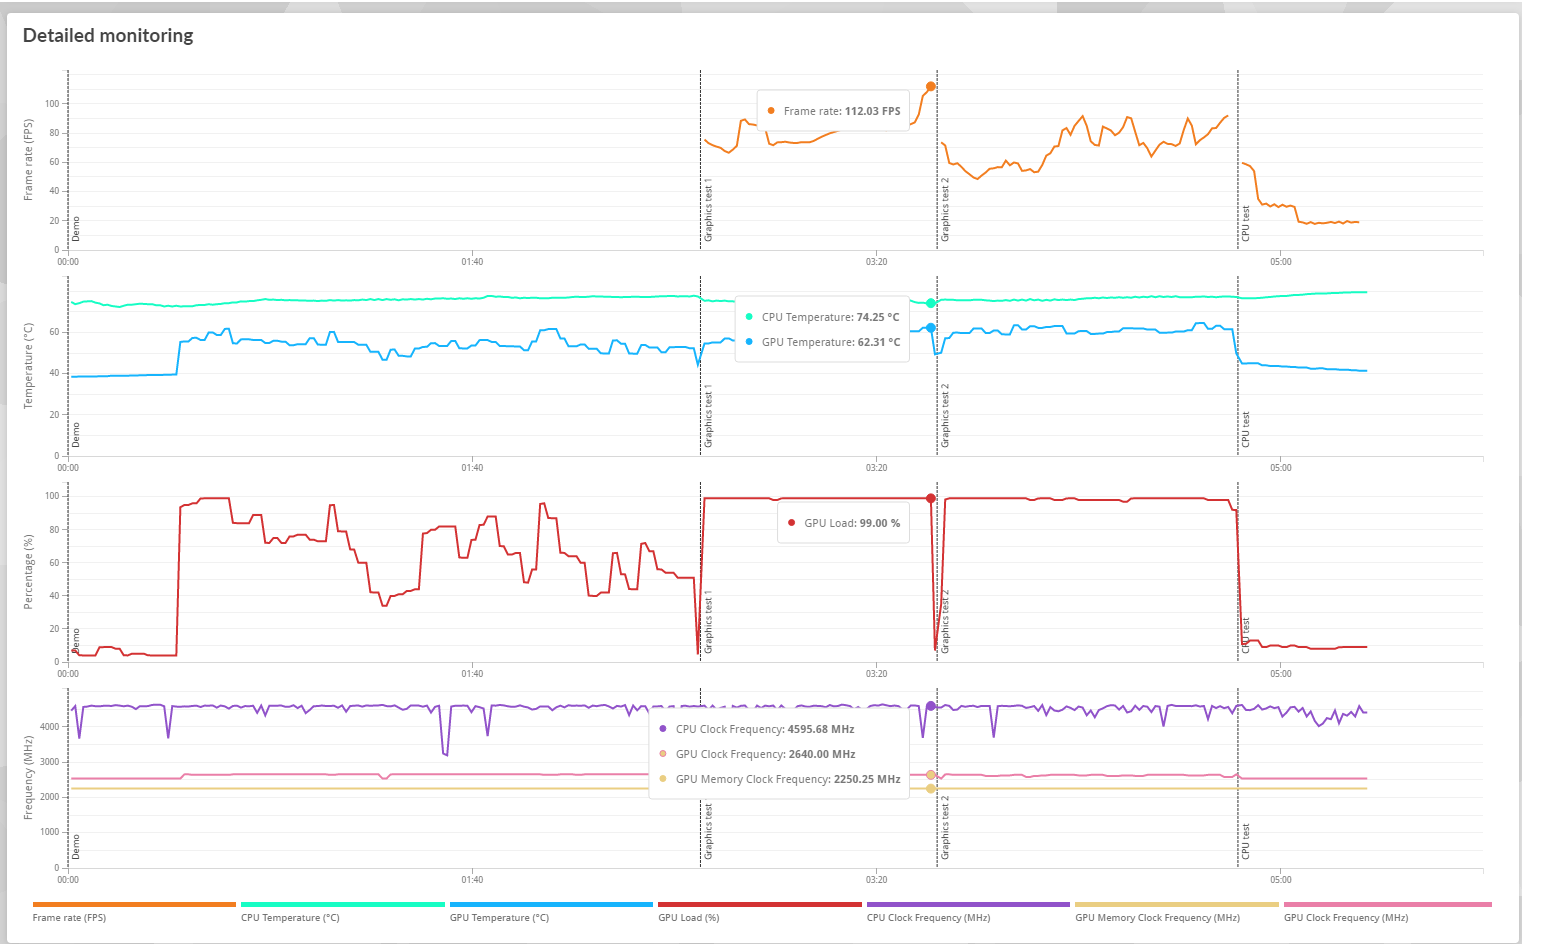Click CPU test marker in frame rate chart
1552x944 pixels.
(1246, 224)
